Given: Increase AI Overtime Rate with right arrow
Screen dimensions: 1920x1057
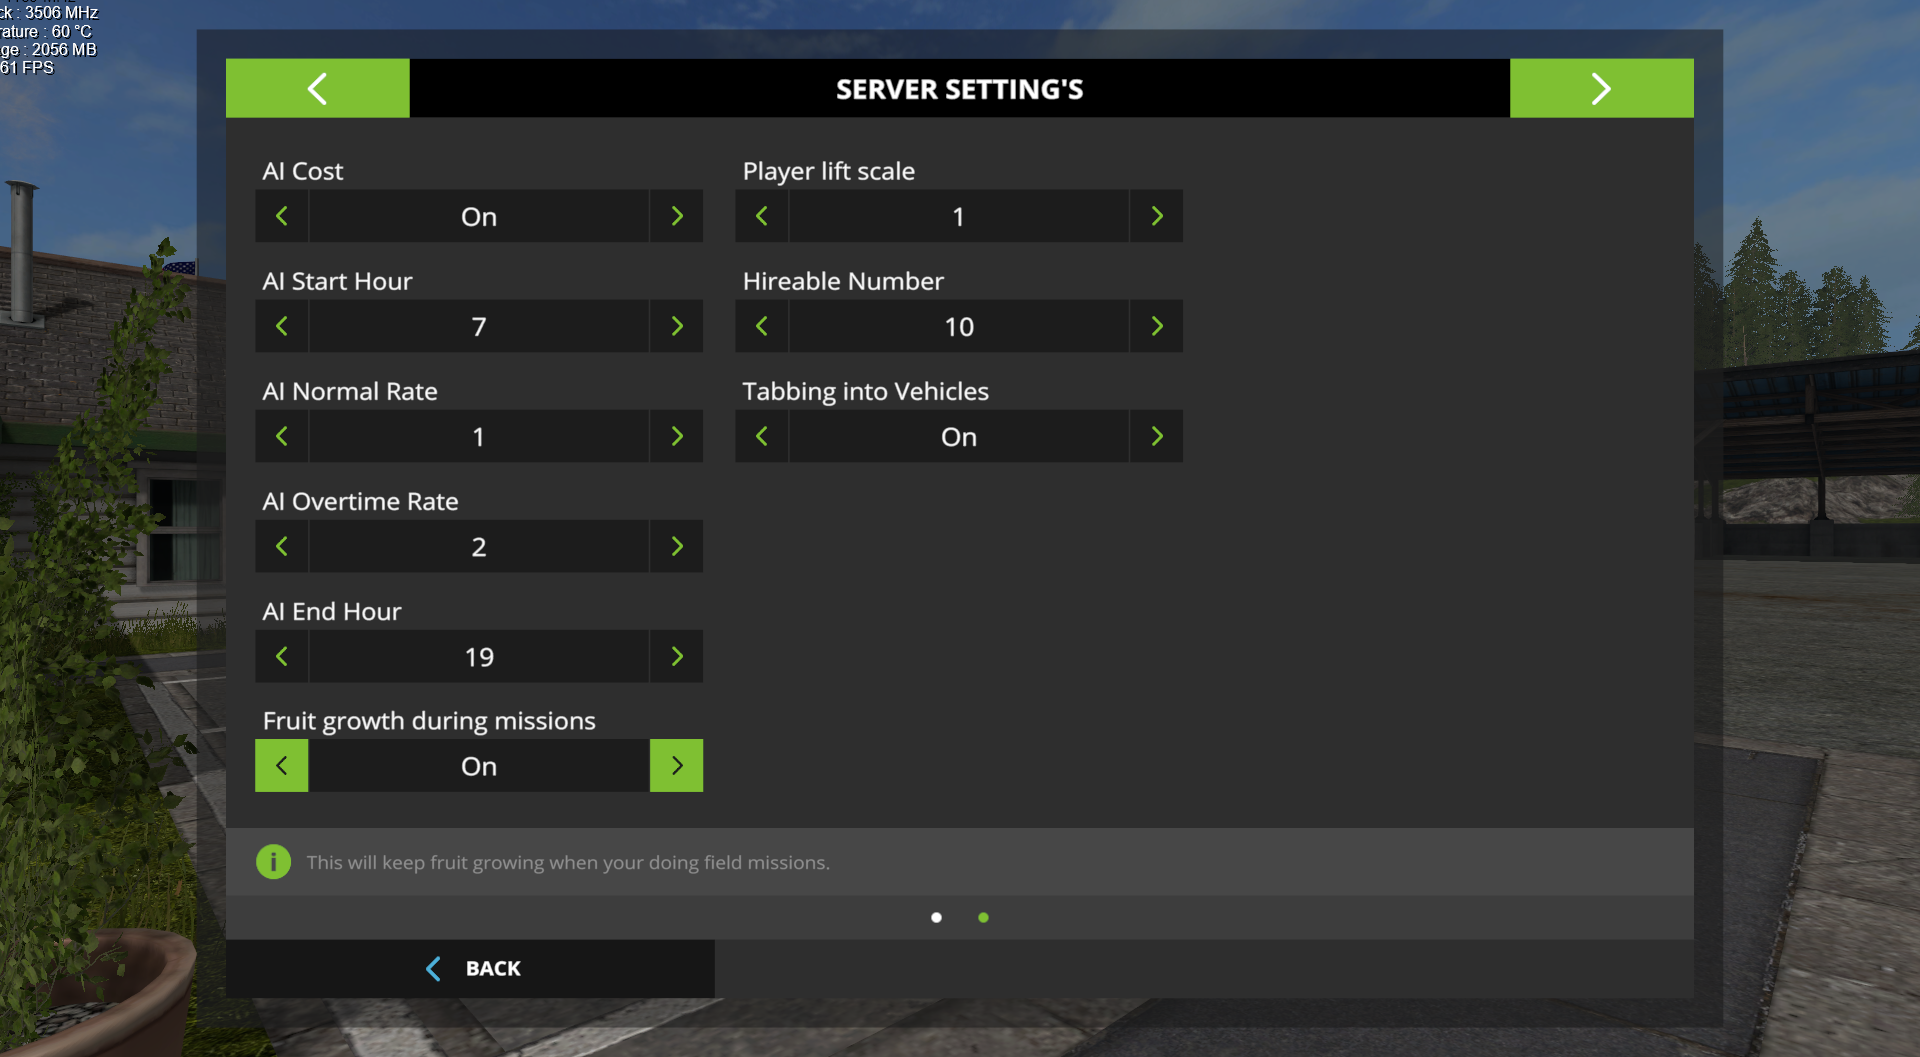Looking at the screenshot, I should pos(677,546).
